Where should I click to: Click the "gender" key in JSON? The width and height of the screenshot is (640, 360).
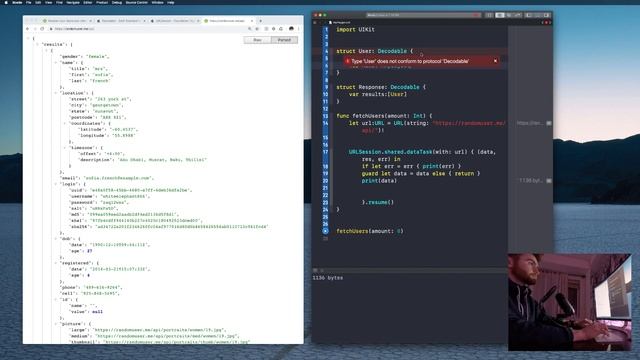(70, 56)
